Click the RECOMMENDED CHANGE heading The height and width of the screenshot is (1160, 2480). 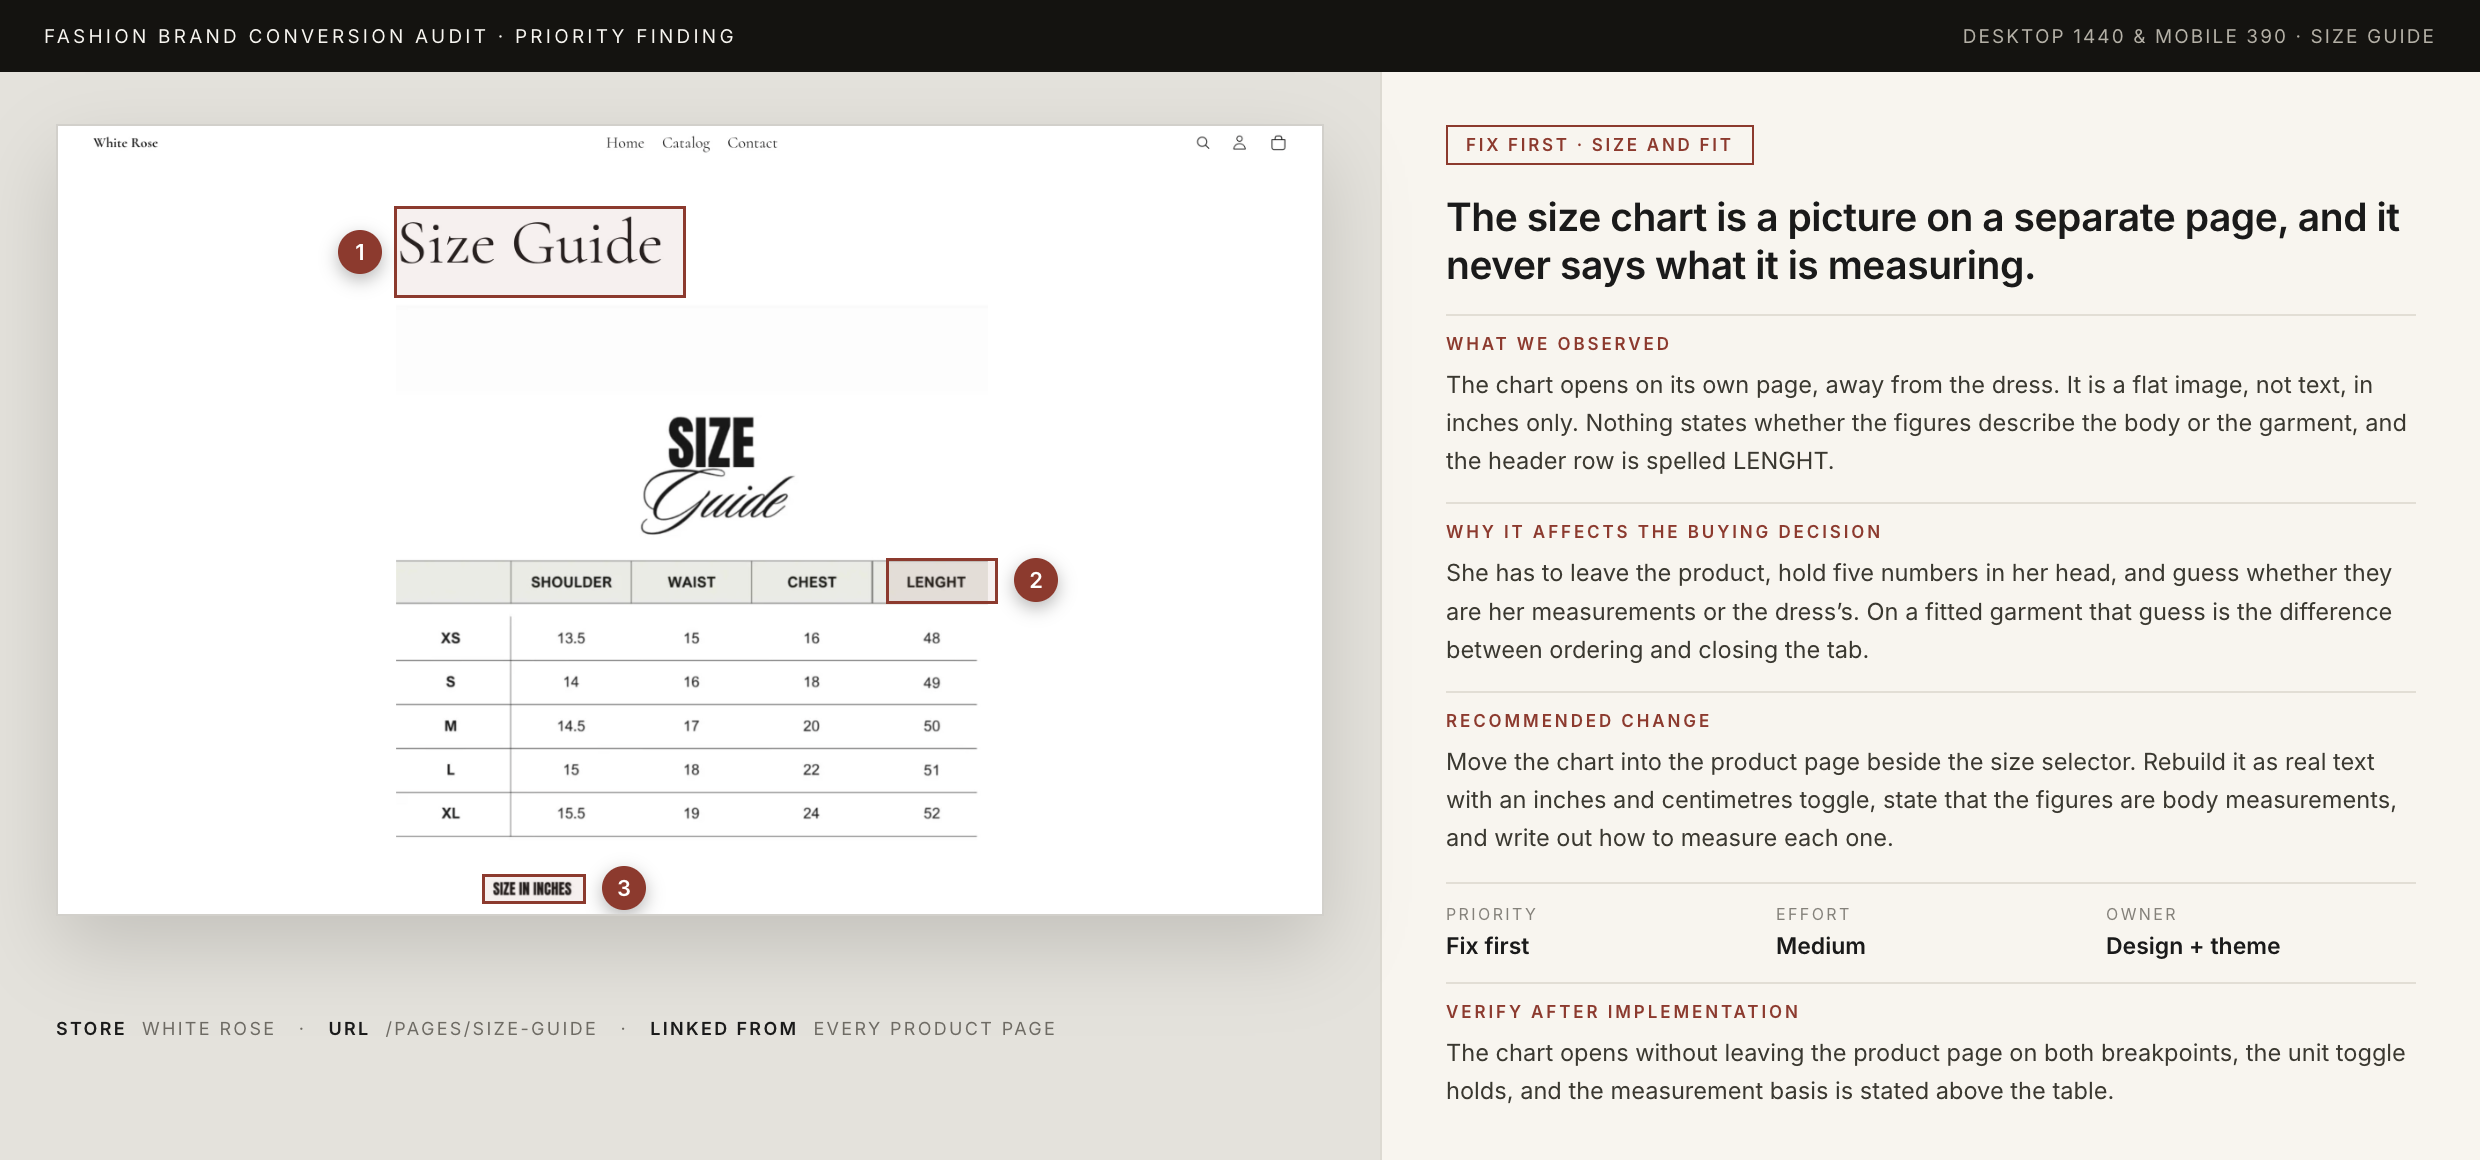click(1578, 721)
